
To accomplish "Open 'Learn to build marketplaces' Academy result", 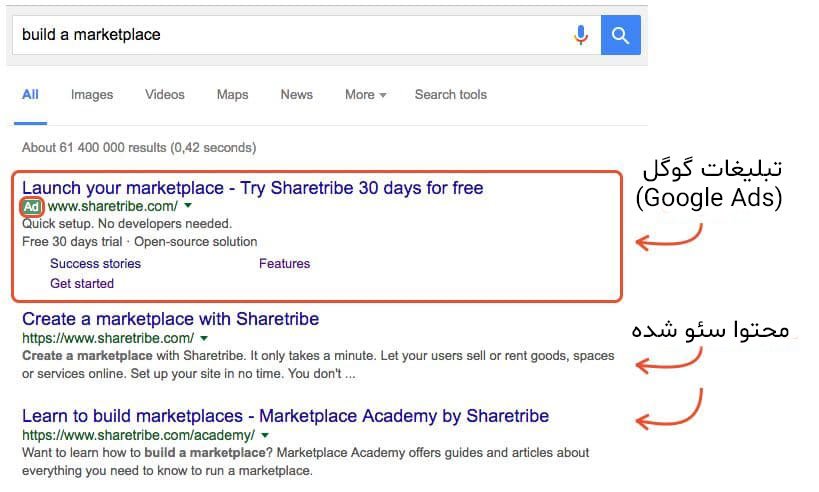I will tap(285, 416).
